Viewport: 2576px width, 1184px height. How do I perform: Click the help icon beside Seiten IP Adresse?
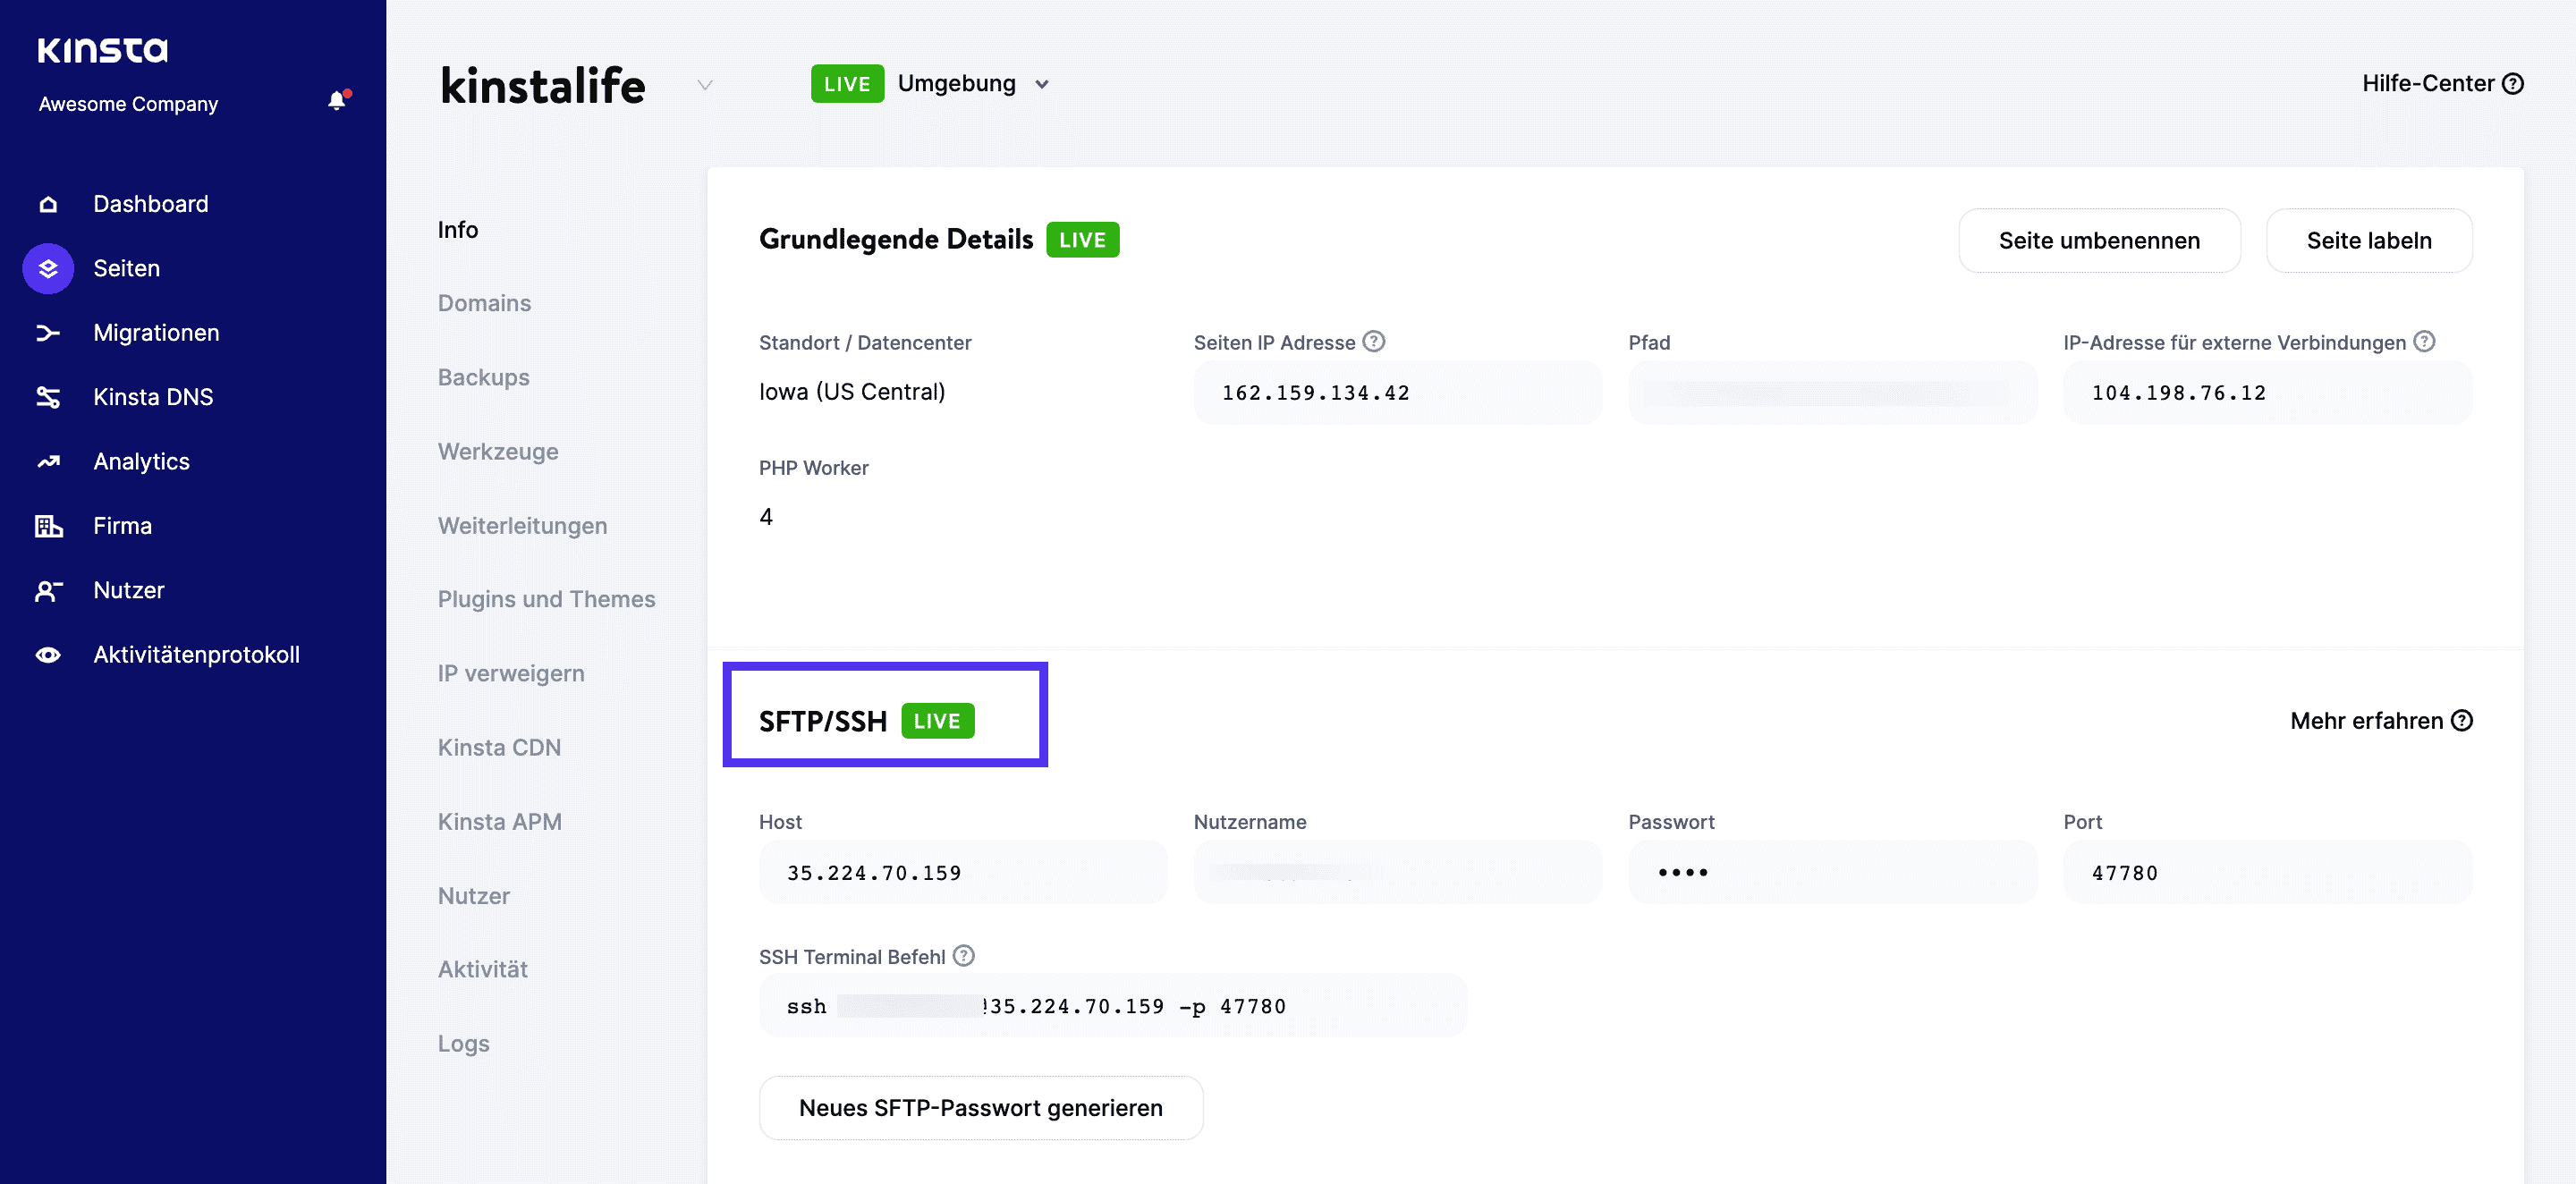coord(1374,341)
